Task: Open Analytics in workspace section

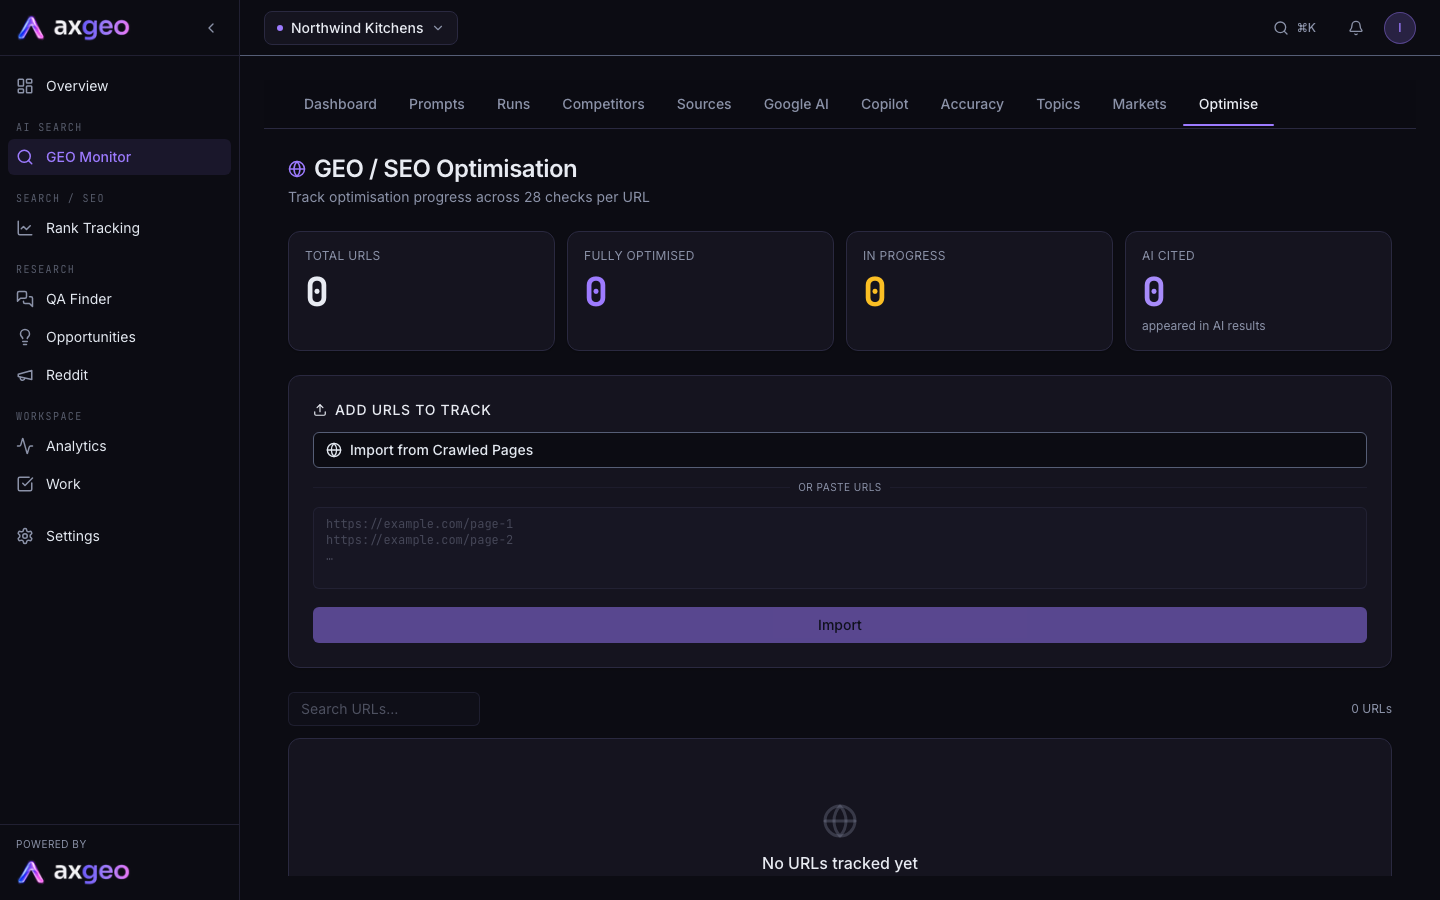Action: 119,446
